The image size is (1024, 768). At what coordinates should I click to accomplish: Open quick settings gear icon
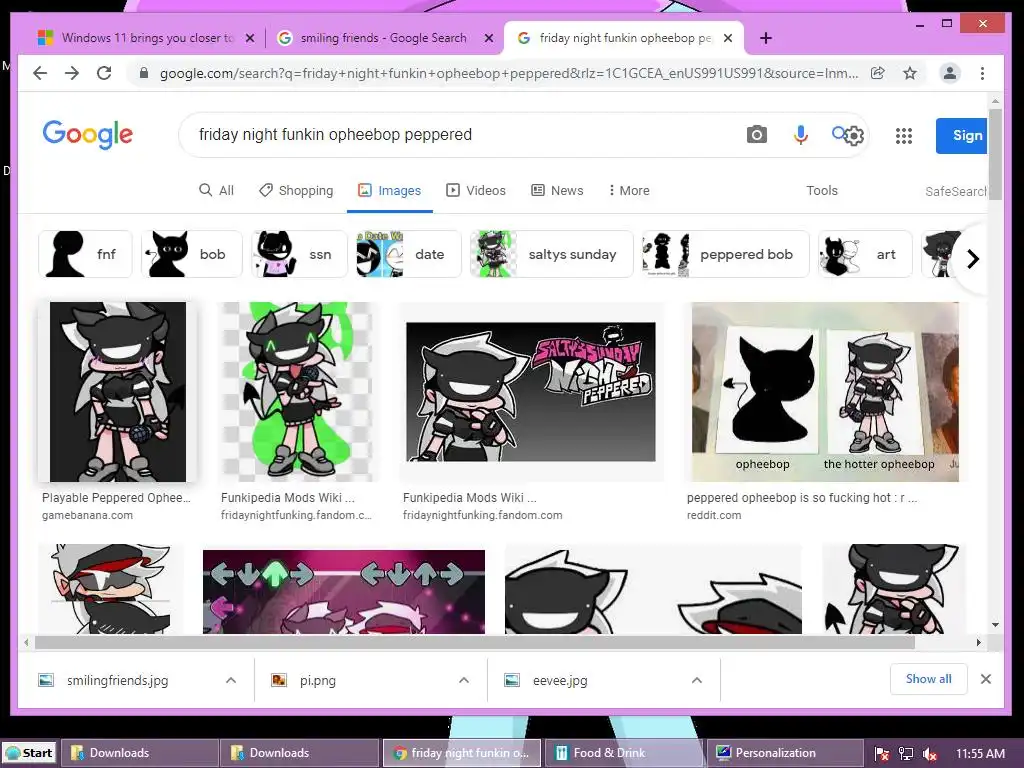coord(854,136)
